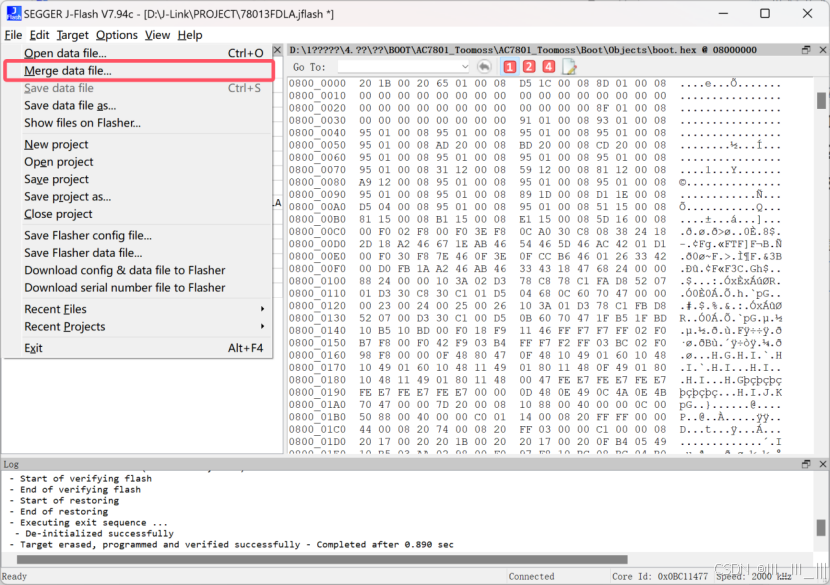The height and width of the screenshot is (585, 830).
Task: Switch to 2-byte display width icon
Action: point(529,67)
